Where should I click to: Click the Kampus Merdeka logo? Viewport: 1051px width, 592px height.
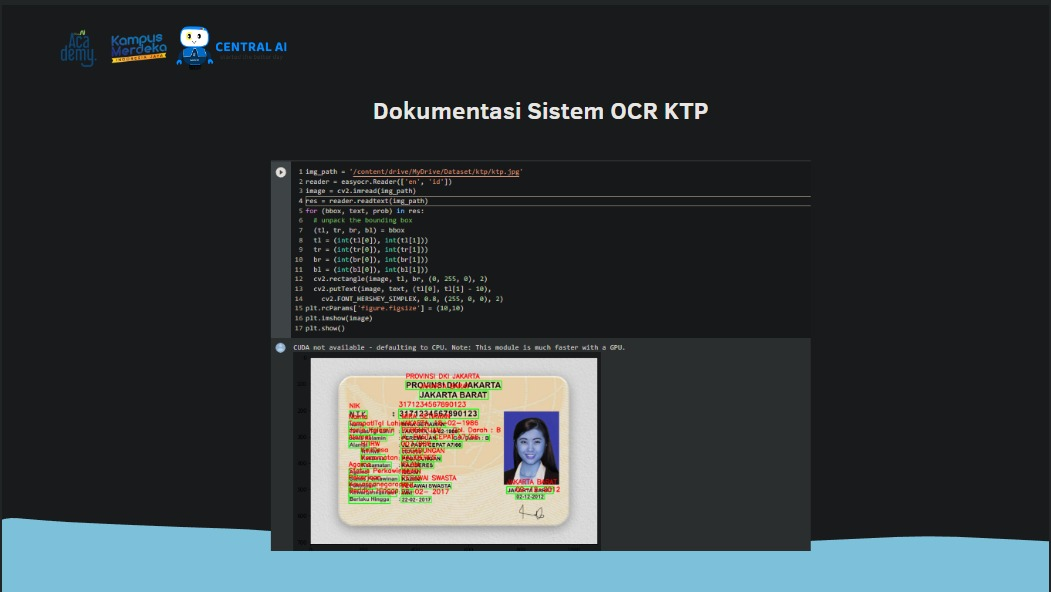pos(138,48)
